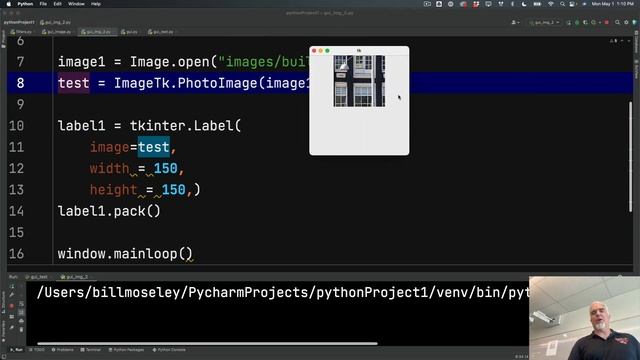Click line number 14 in the gutter
Screen dimensions: 640x360
[x=16, y=211]
